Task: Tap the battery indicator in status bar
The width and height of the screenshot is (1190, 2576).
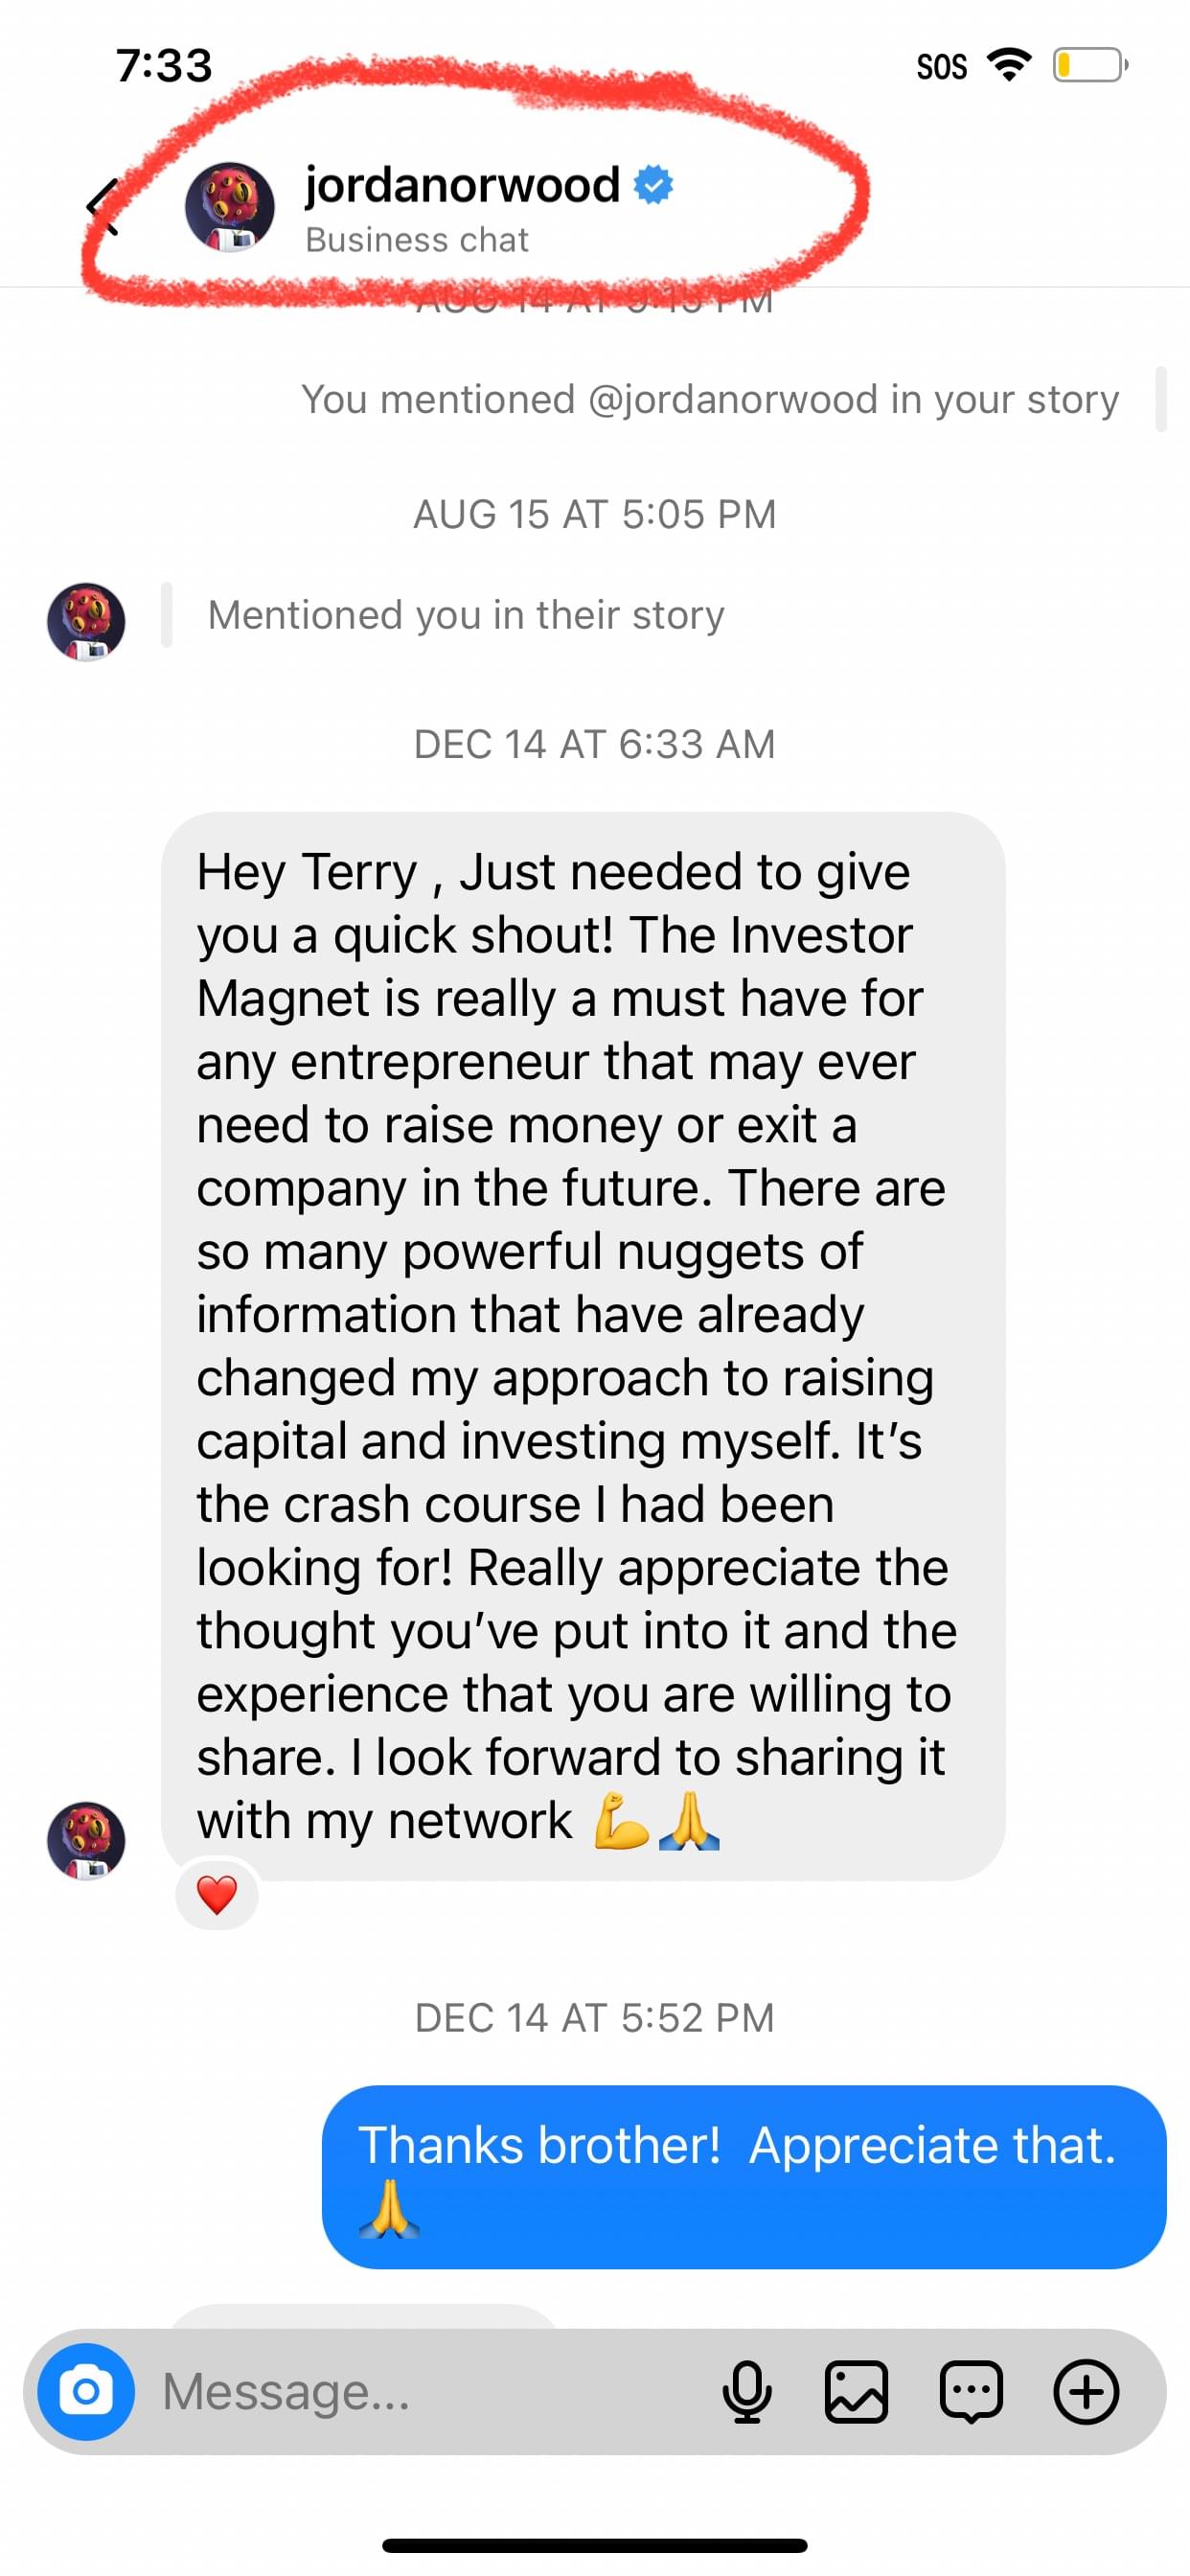Action: pyautogui.click(x=1089, y=66)
